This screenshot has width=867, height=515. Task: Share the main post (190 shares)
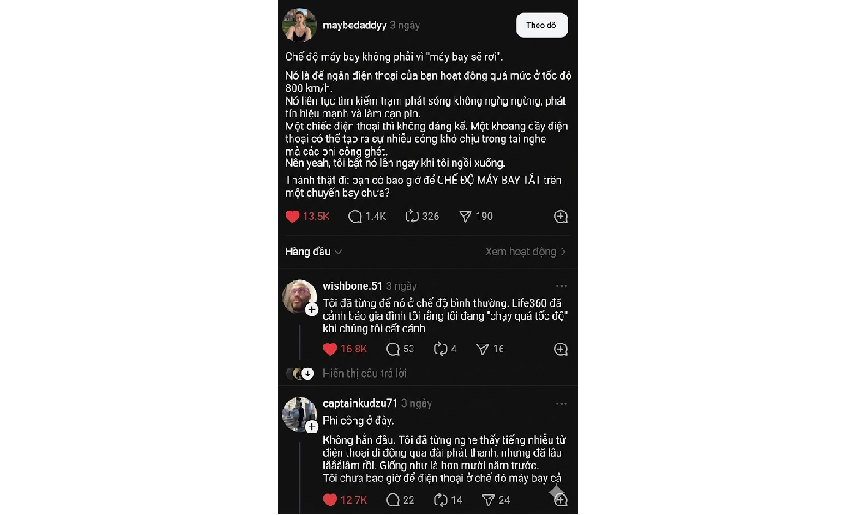[x=465, y=216]
